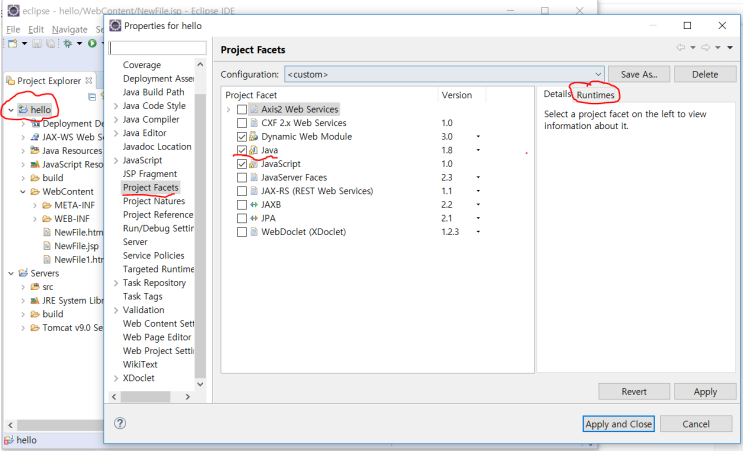Click the Save All toolbar icon

coord(50,44)
